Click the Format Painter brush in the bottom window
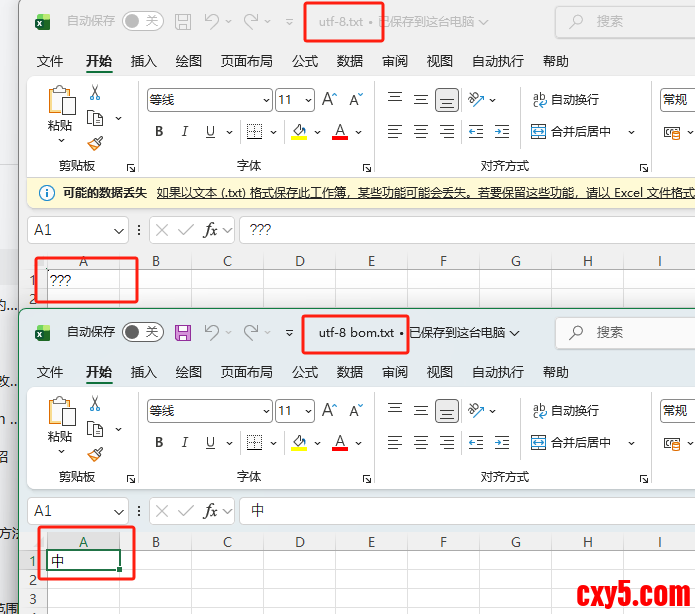Screen dimensions: 695x614 [x=95, y=454]
